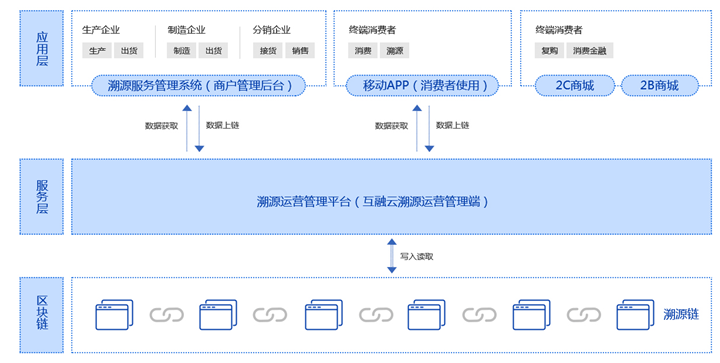Screen dimensions: 720x363
Task: Click 终端消费者 heading above 复购 tag
Action: [559, 30]
